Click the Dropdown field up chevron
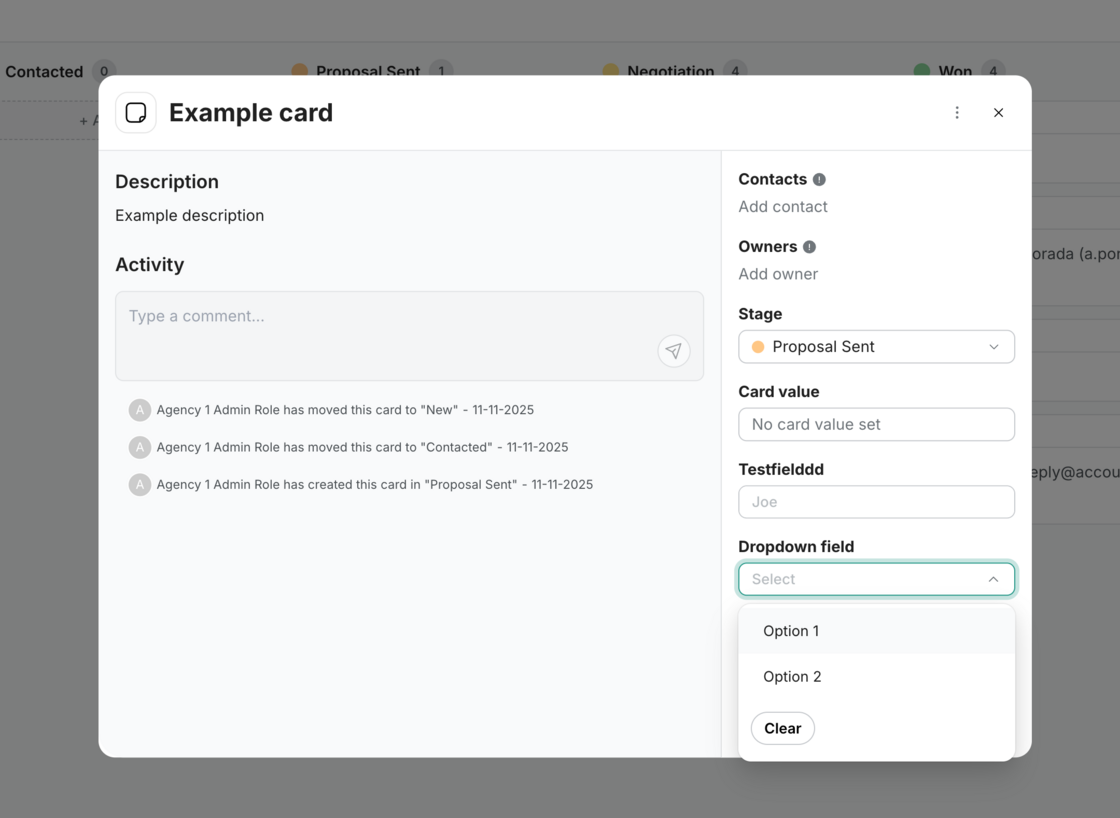The width and height of the screenshot is (1120, 818). point(994,579)
